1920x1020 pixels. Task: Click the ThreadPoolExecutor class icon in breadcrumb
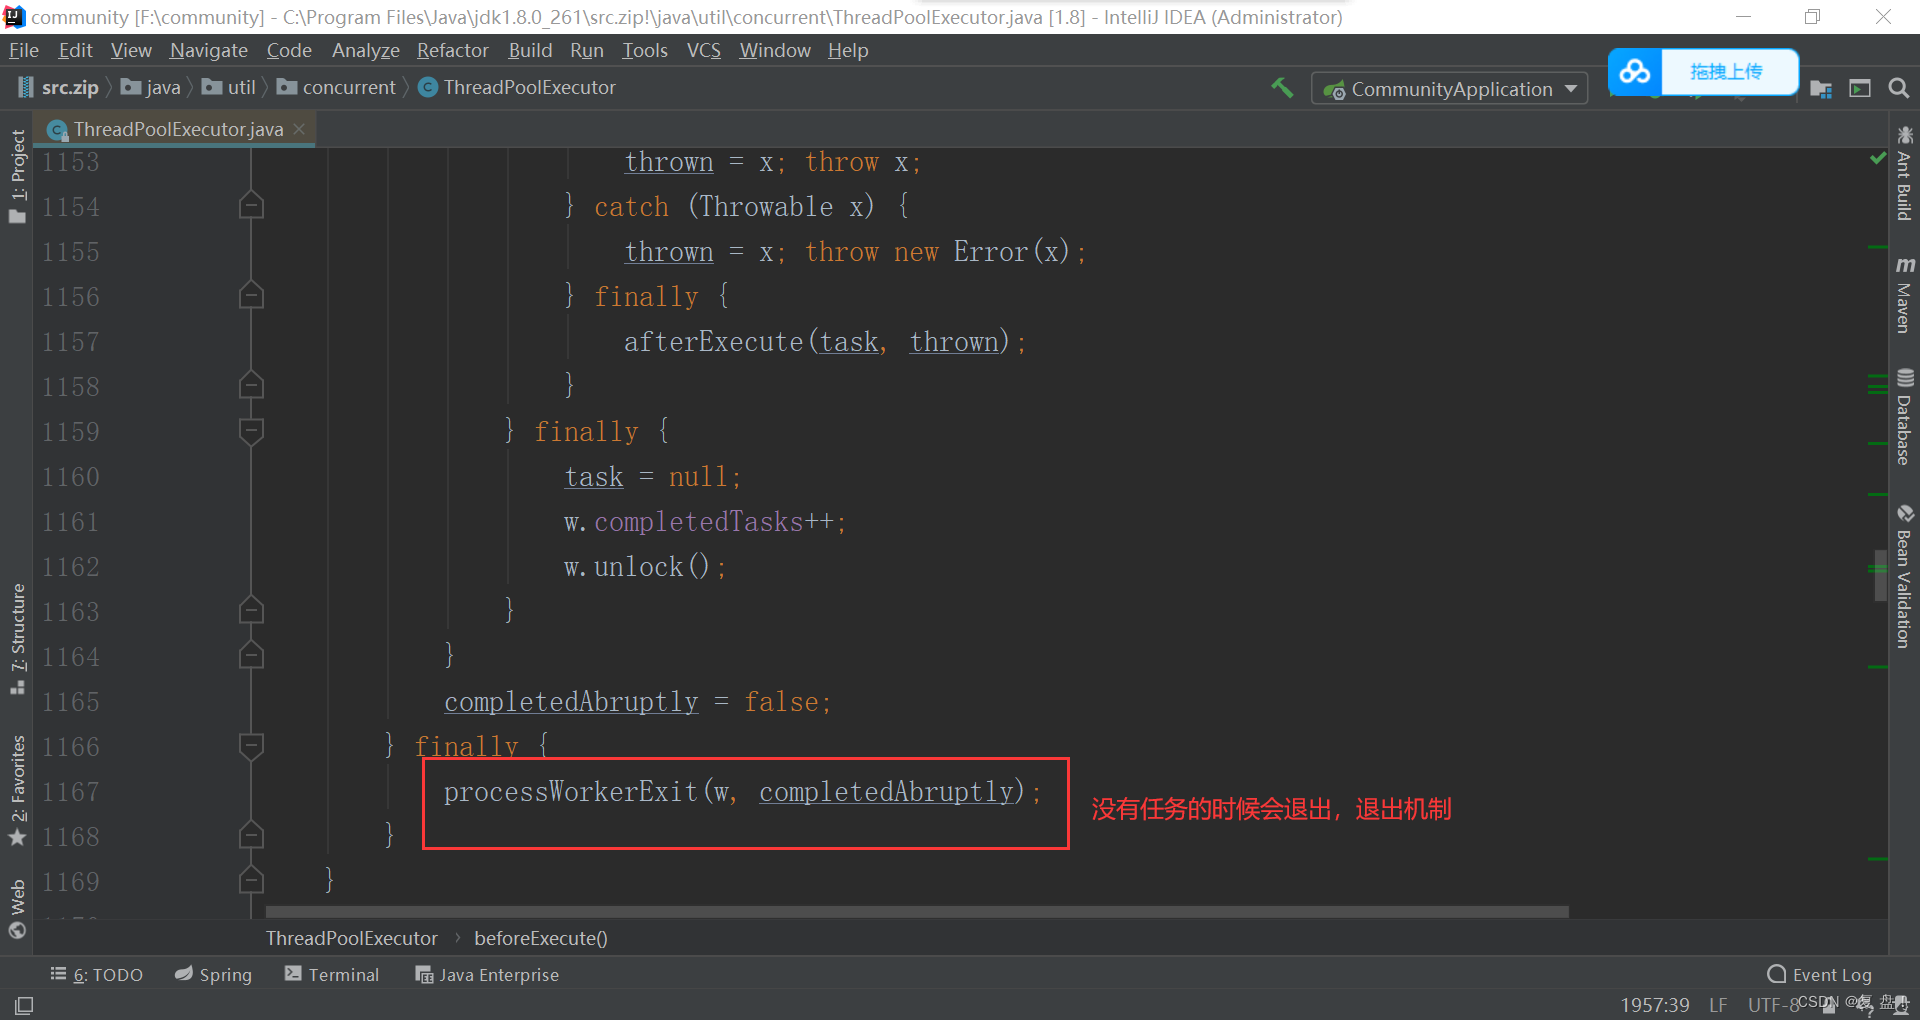click(428, 88)
